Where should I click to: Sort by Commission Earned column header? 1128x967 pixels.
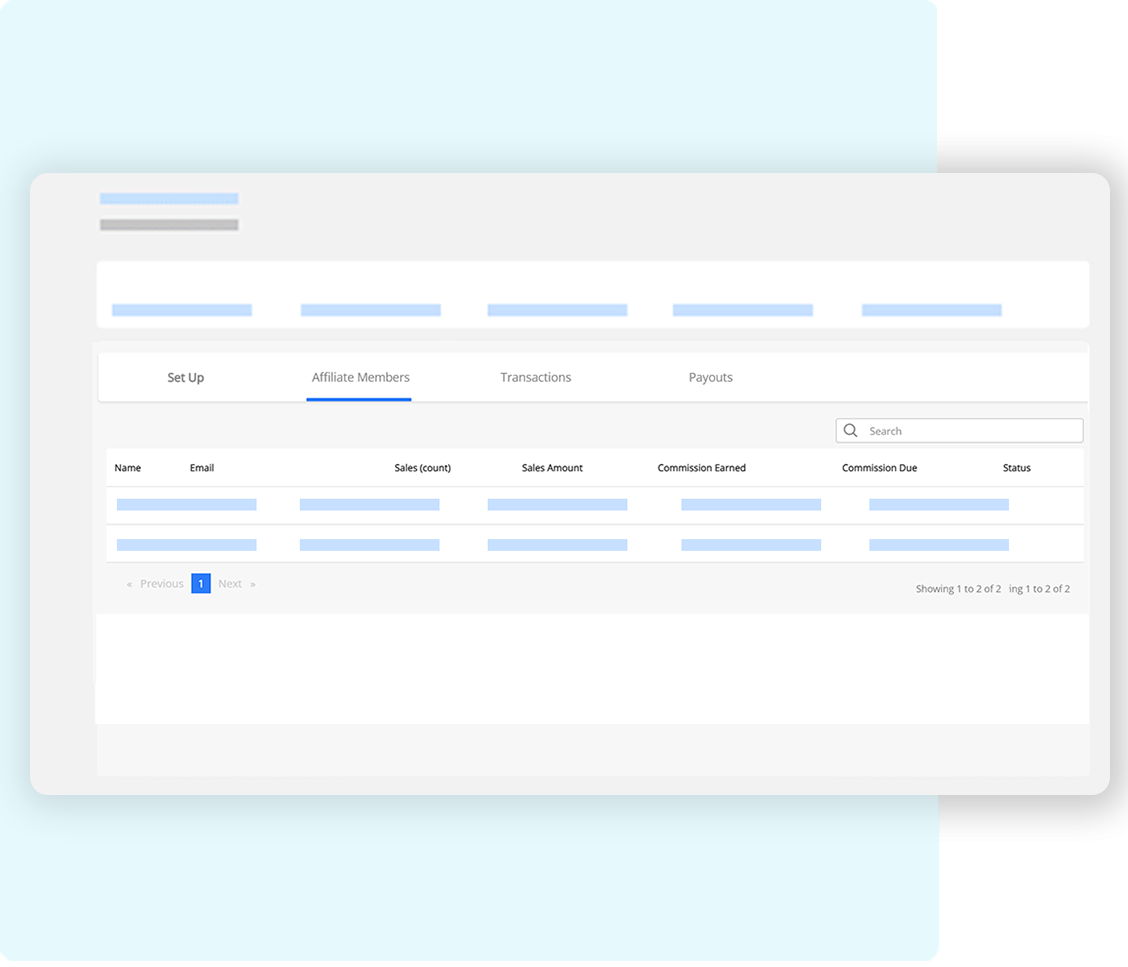click(701, 468)
